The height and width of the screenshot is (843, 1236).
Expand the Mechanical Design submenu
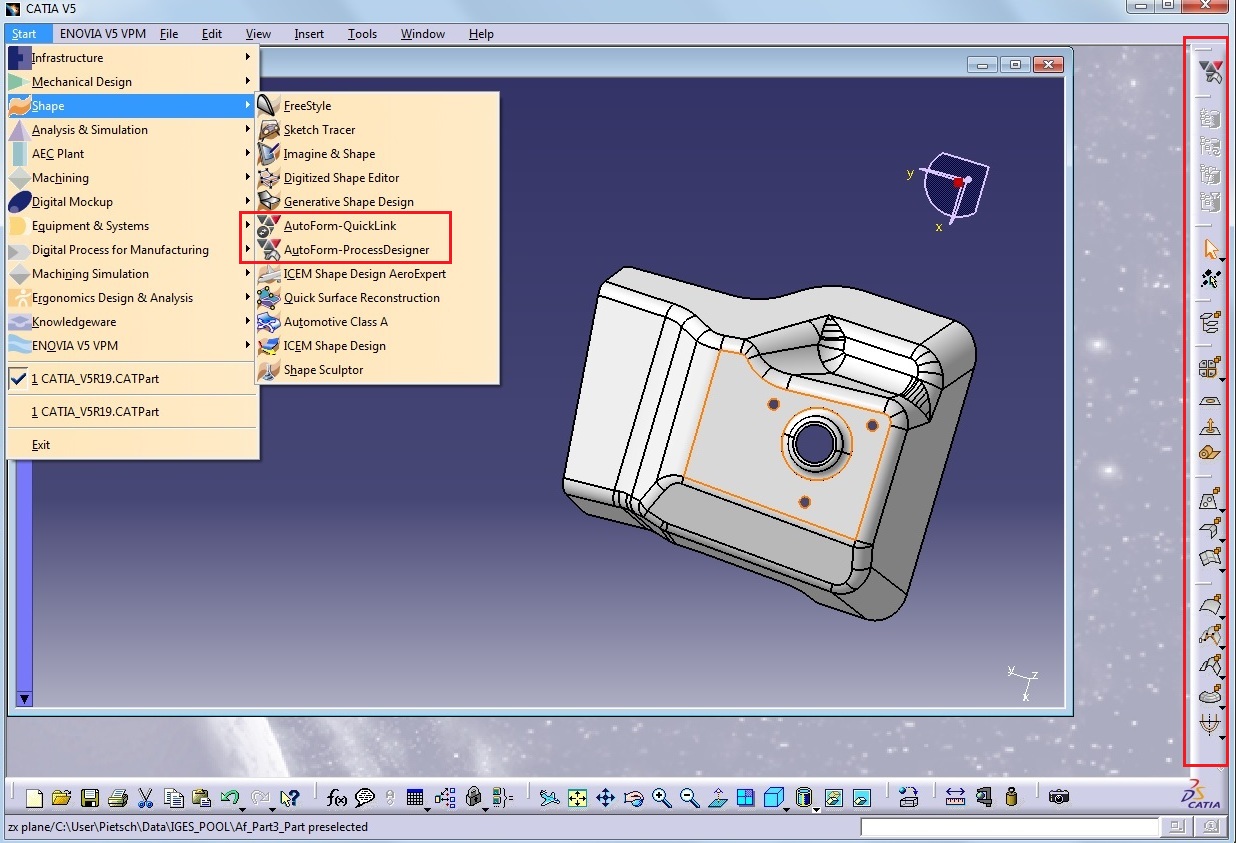132,82
